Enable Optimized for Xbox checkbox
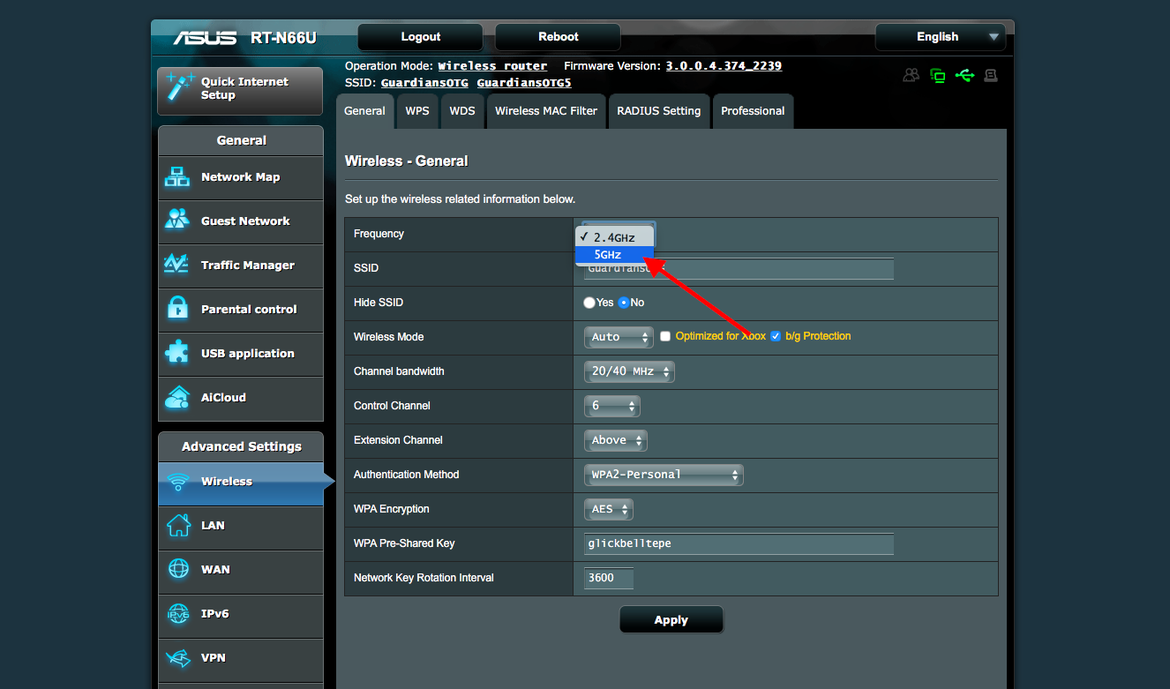This screenshot has width=1170, height=689. pyautogui.click(x=665, y=337)
